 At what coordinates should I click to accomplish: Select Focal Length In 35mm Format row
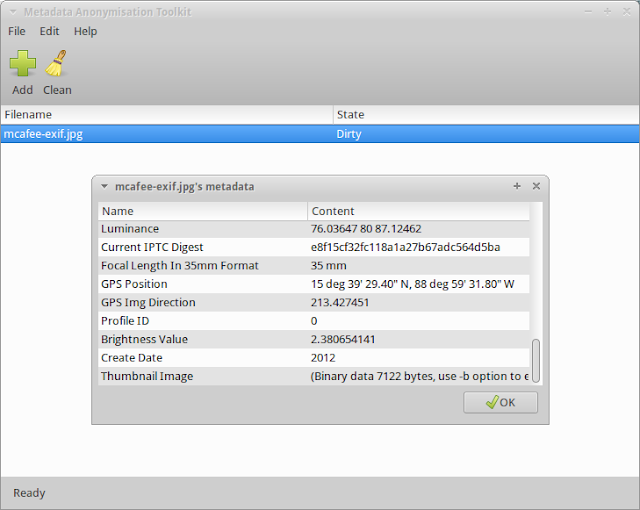314,266
